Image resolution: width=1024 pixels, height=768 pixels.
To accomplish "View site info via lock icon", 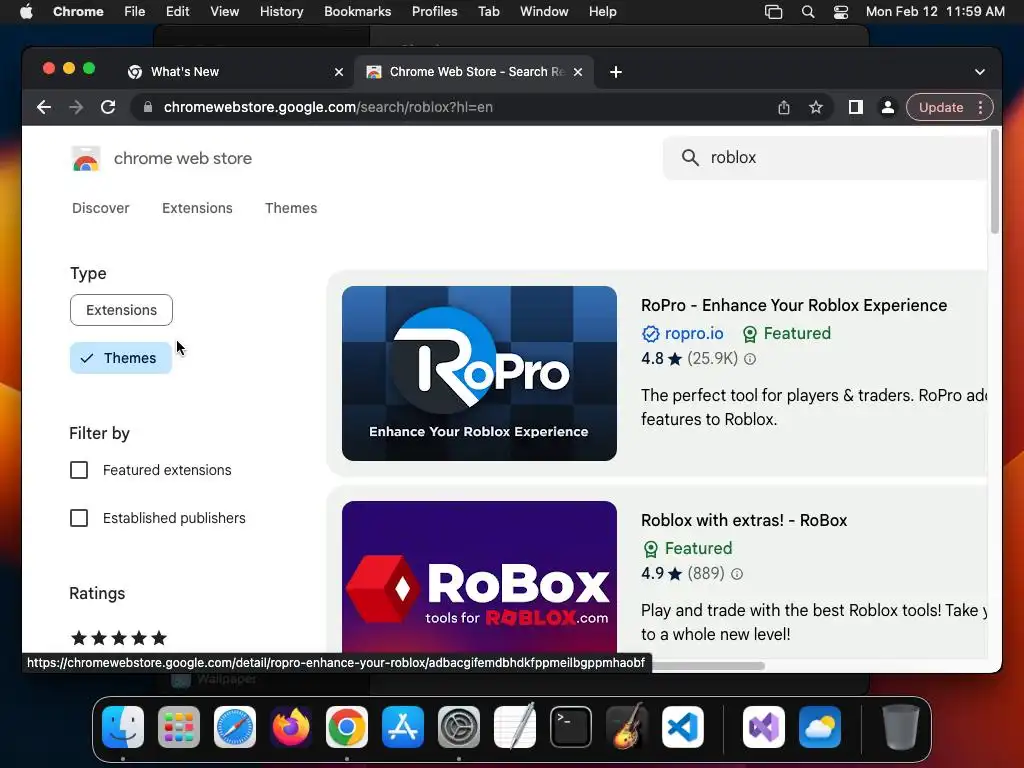I will click(x=148, y=107).
